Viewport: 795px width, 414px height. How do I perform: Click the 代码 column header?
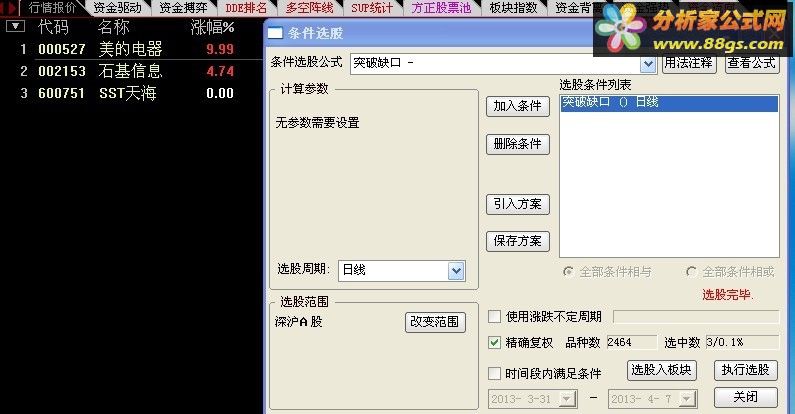[x=53, y=27]
